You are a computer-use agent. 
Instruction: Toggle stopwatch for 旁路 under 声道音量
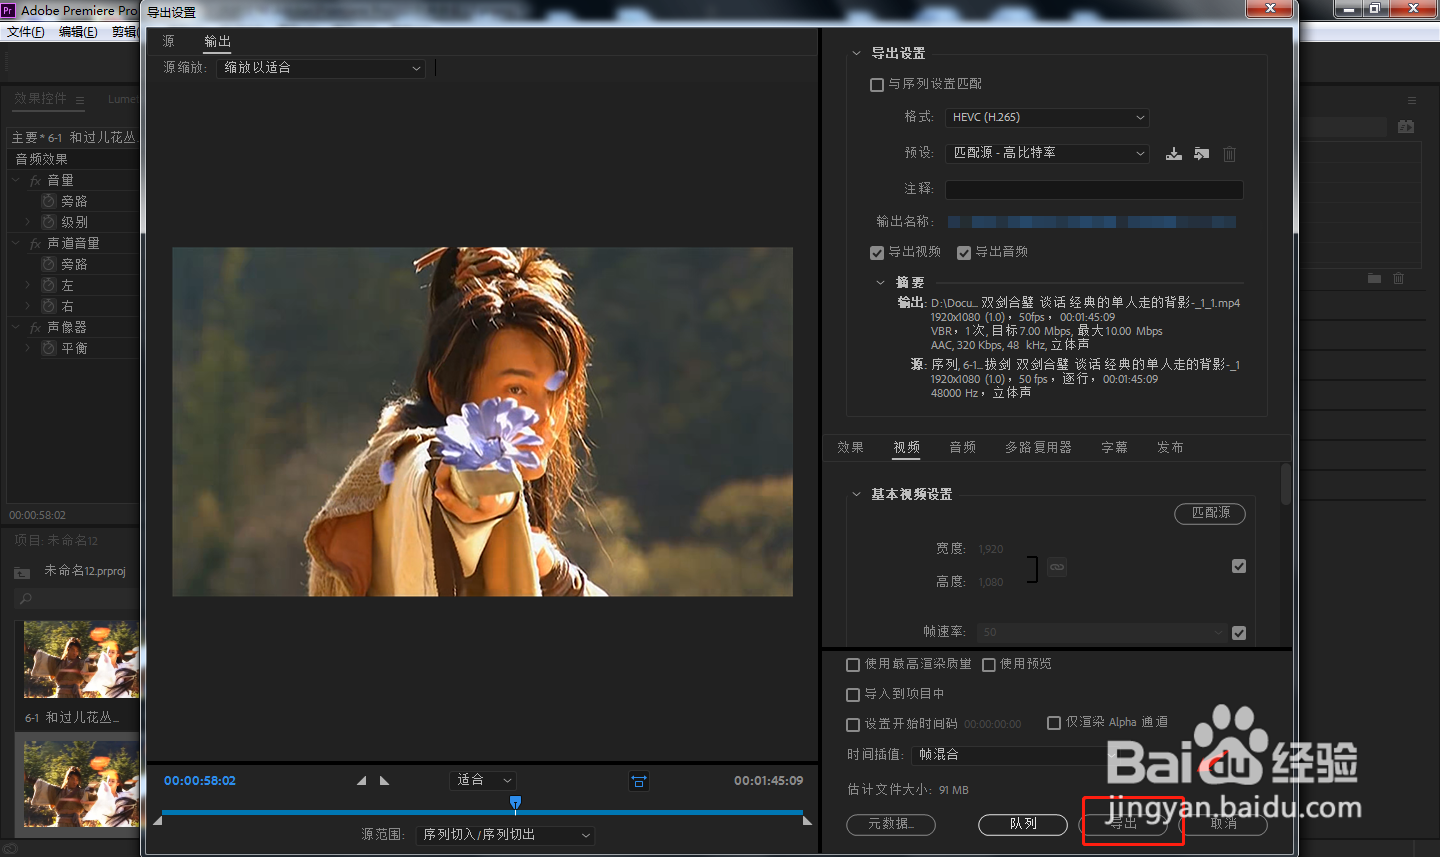coord(48,264)
